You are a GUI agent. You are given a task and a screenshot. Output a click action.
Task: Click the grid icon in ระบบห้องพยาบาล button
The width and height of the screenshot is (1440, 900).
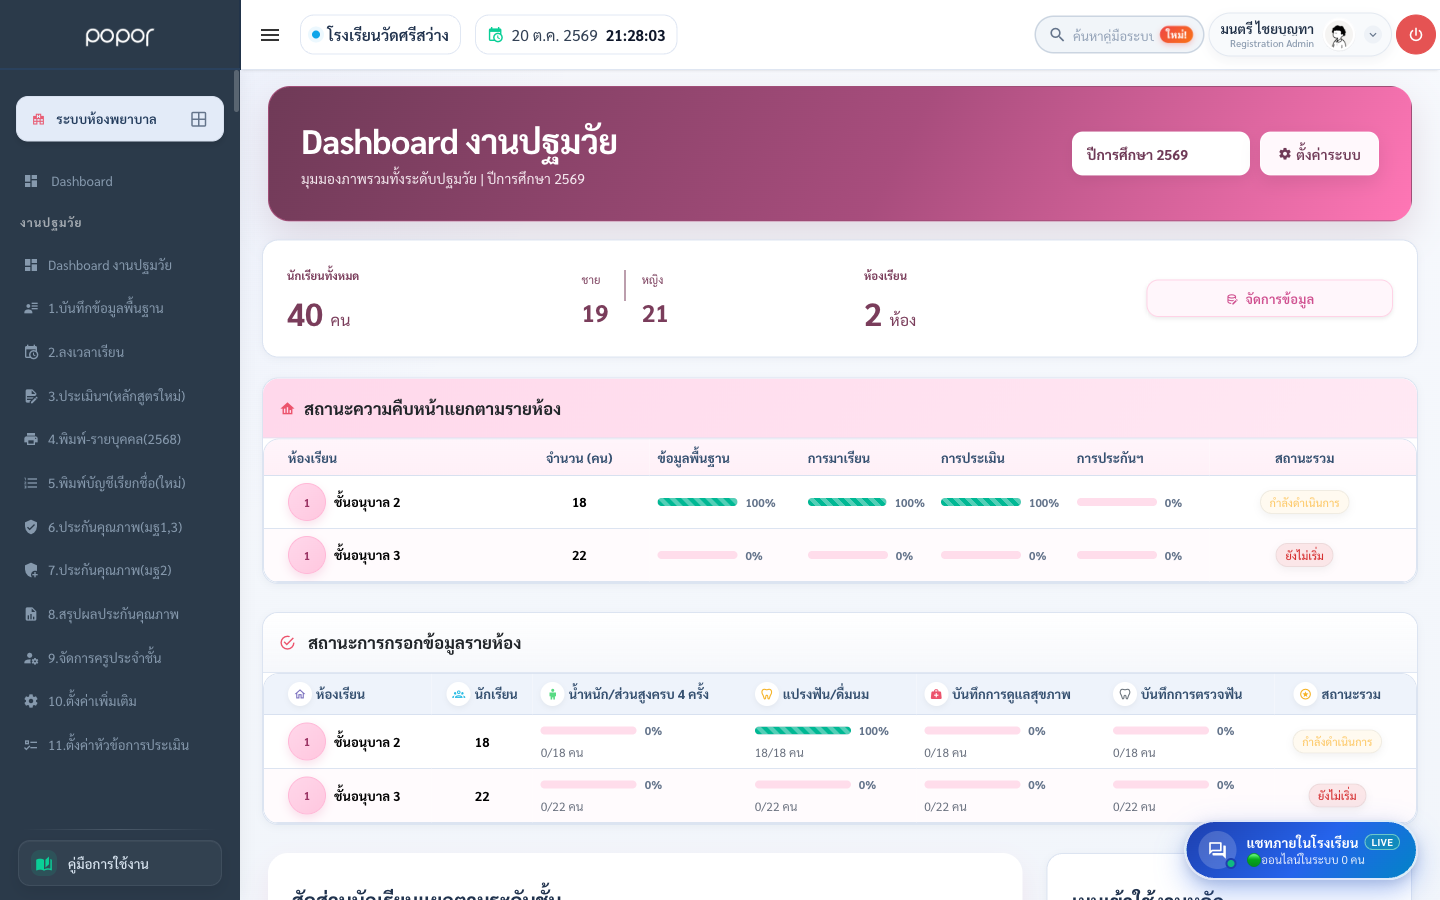(199, 119)
